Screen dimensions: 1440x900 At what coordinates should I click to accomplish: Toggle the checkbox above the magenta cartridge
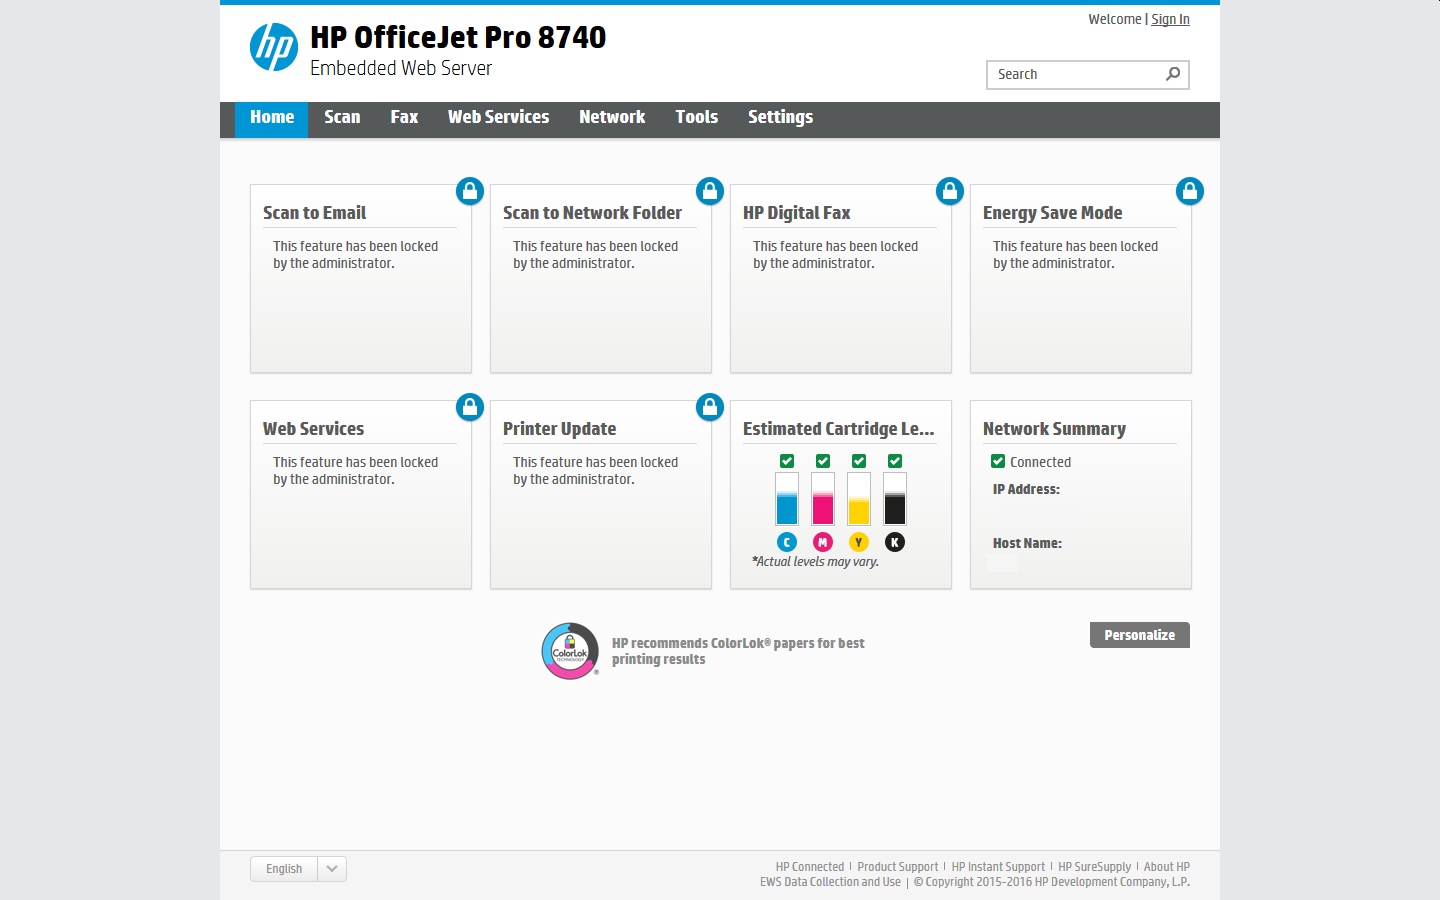[823, 461]
